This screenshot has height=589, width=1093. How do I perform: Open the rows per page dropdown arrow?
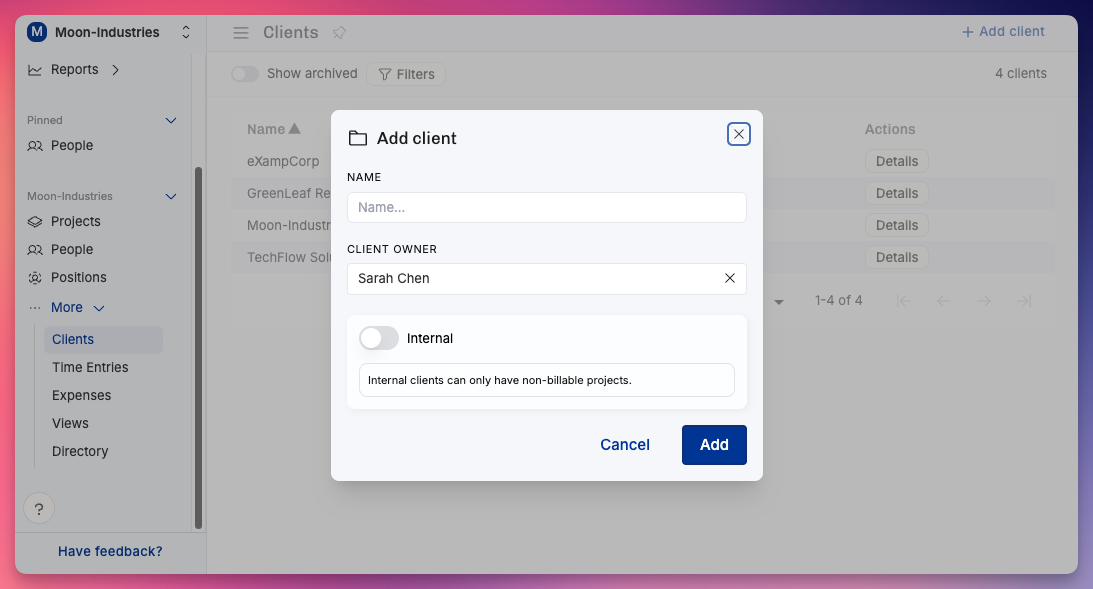pos(779,302)
